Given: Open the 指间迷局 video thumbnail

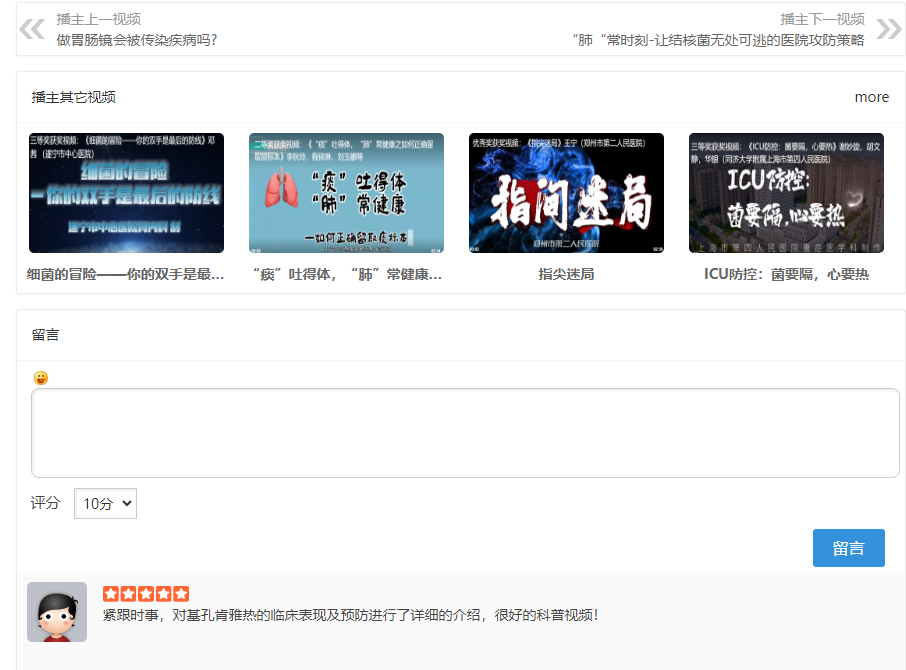Looking at the screenshot, I should pos(566,193).
